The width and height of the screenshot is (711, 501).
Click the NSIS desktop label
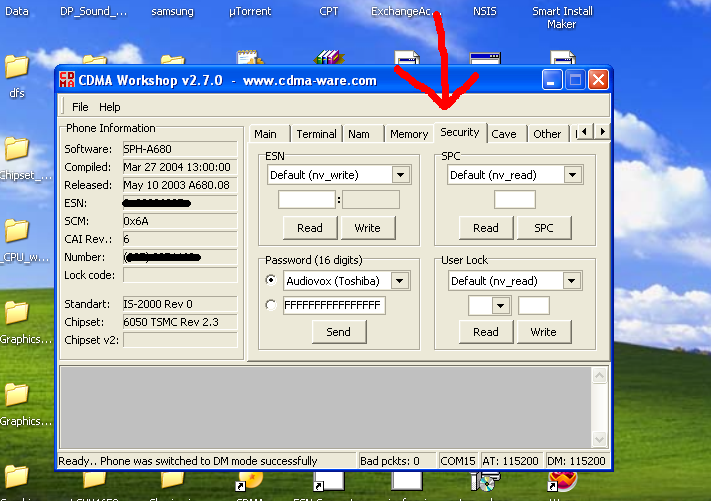485,11
